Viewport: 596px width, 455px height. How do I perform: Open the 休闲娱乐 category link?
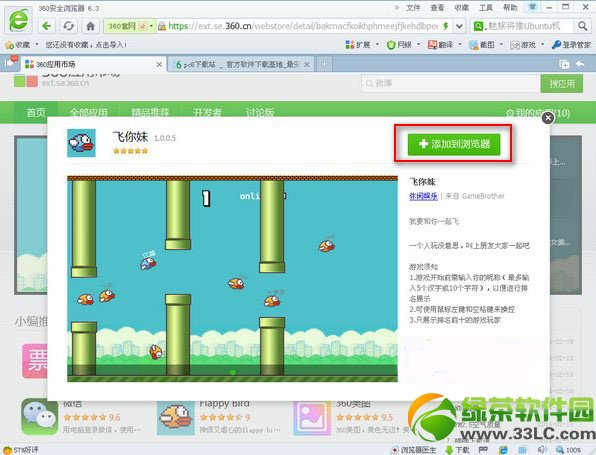(423, 196)
